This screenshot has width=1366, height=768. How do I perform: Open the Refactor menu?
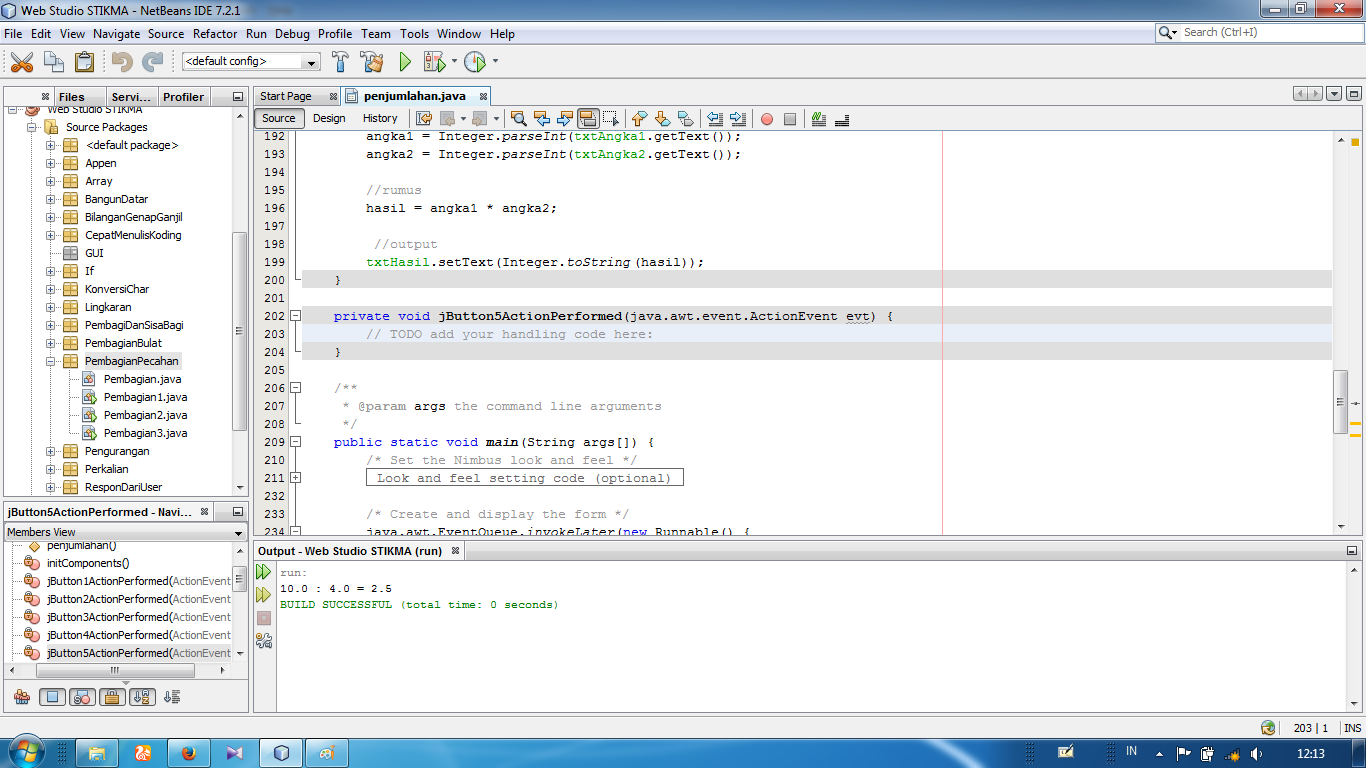(x=215, y=33)
